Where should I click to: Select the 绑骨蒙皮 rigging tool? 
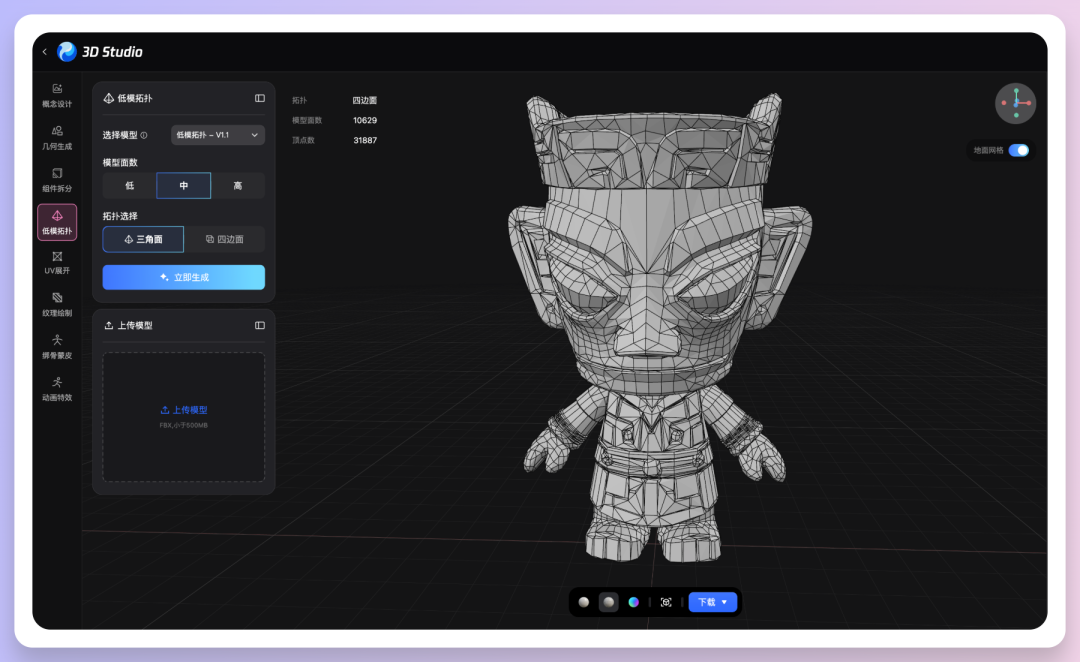click(57, 346)
